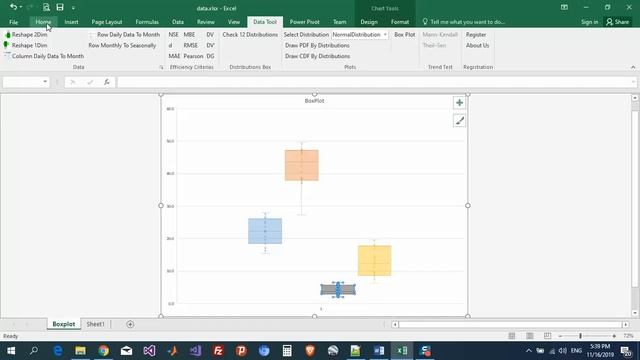Image resolution: width=640 pixels, height=360 pixels.
Task: Click Sign in link
Action: tap(589, 22)
